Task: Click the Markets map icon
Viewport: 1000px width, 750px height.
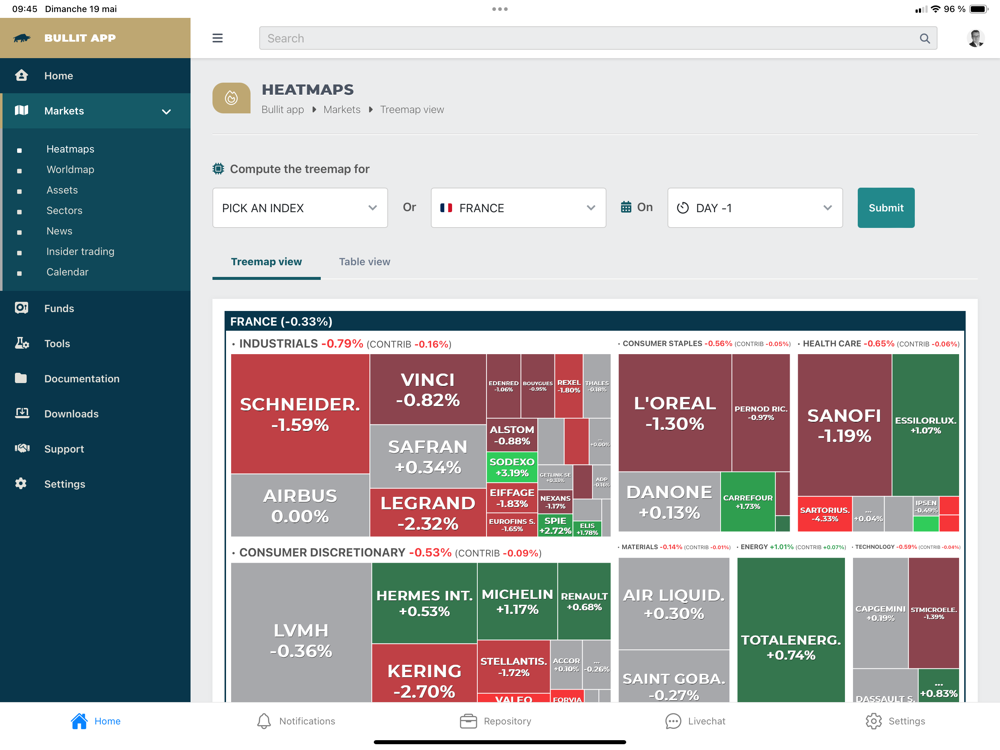Action: (22, 110)
